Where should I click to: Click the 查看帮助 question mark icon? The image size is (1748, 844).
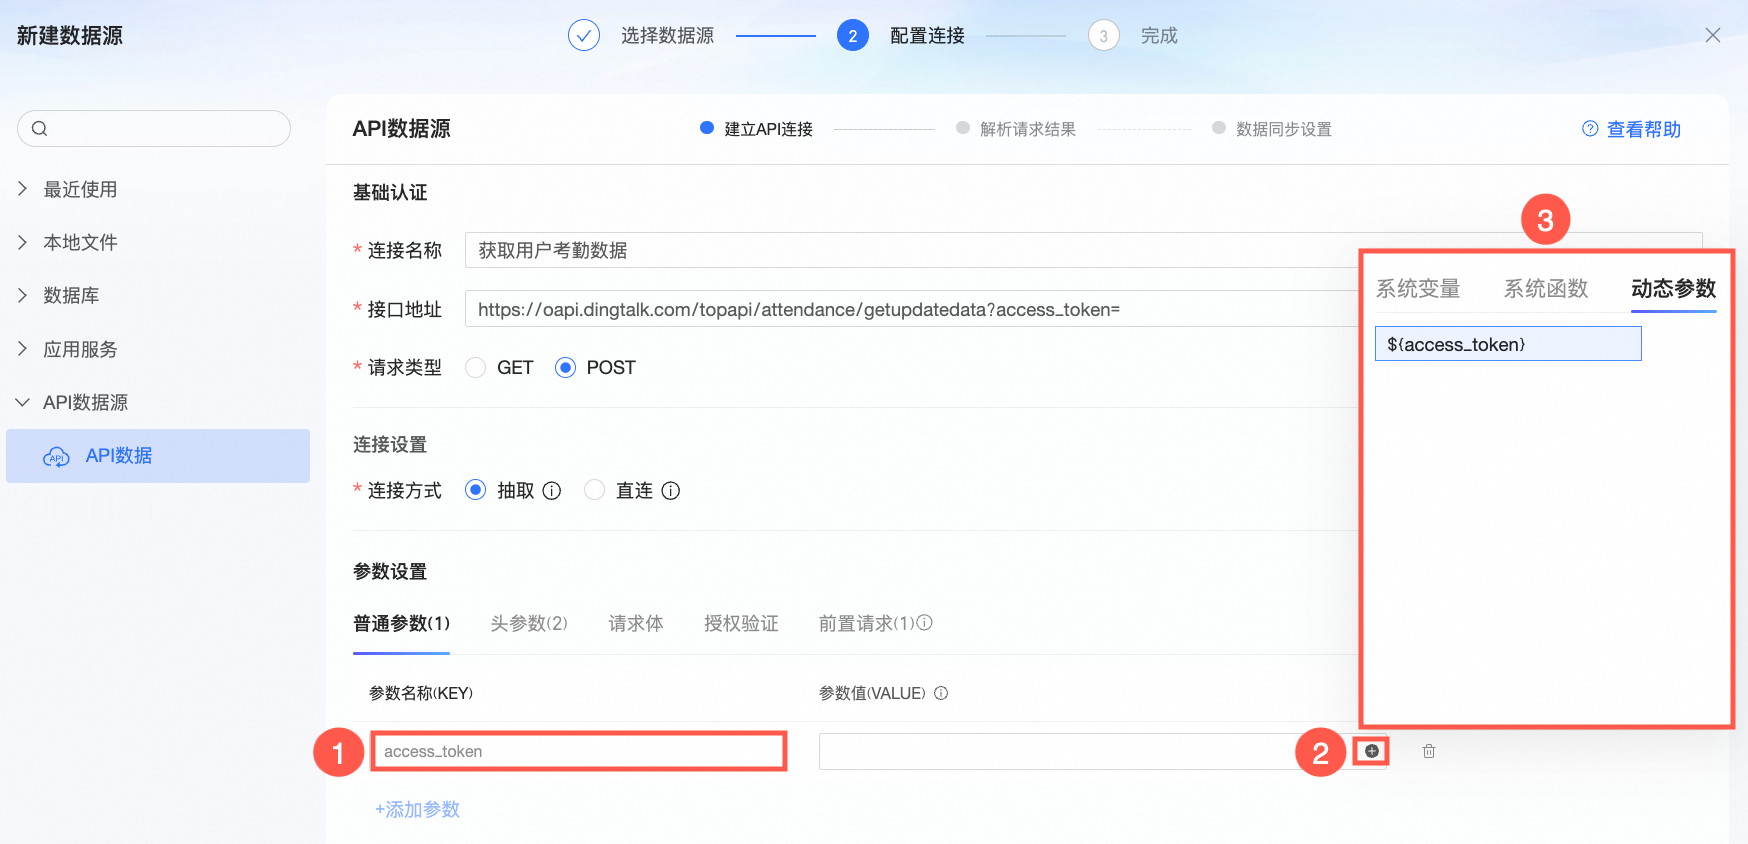(1590, 129)
